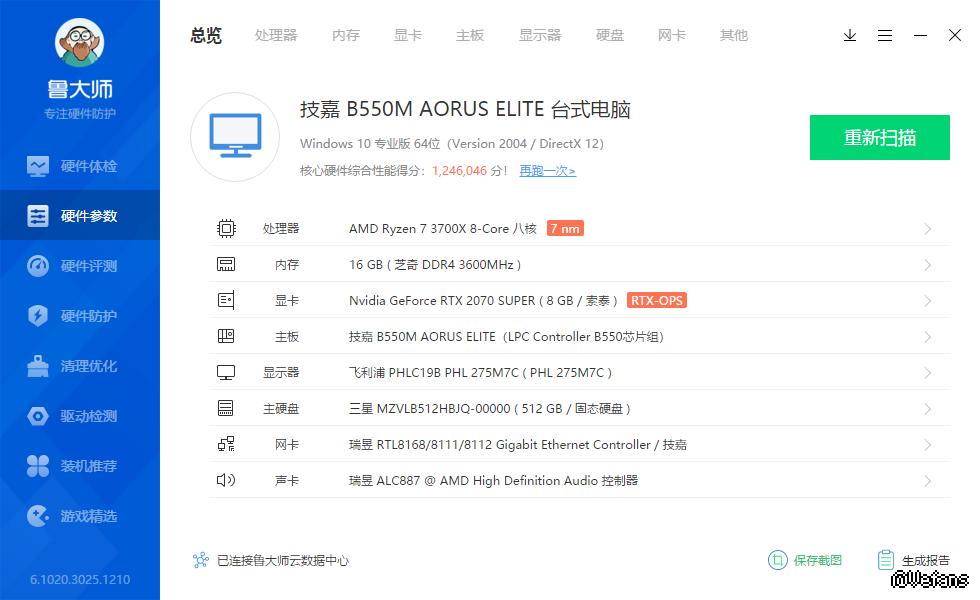Open 硬件评测 in the sidebar
The height and width of the screenshot is (600, 980).
pos(80,266)
